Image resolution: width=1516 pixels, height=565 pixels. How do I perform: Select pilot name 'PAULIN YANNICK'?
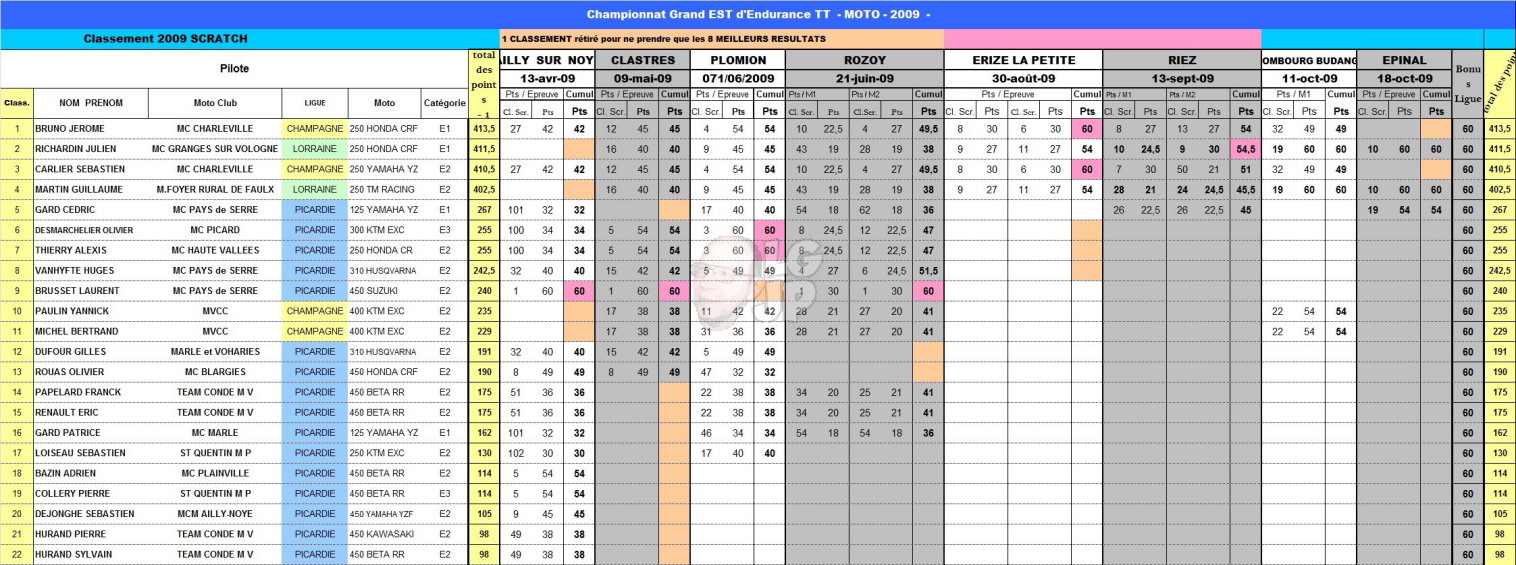(71, 311)
